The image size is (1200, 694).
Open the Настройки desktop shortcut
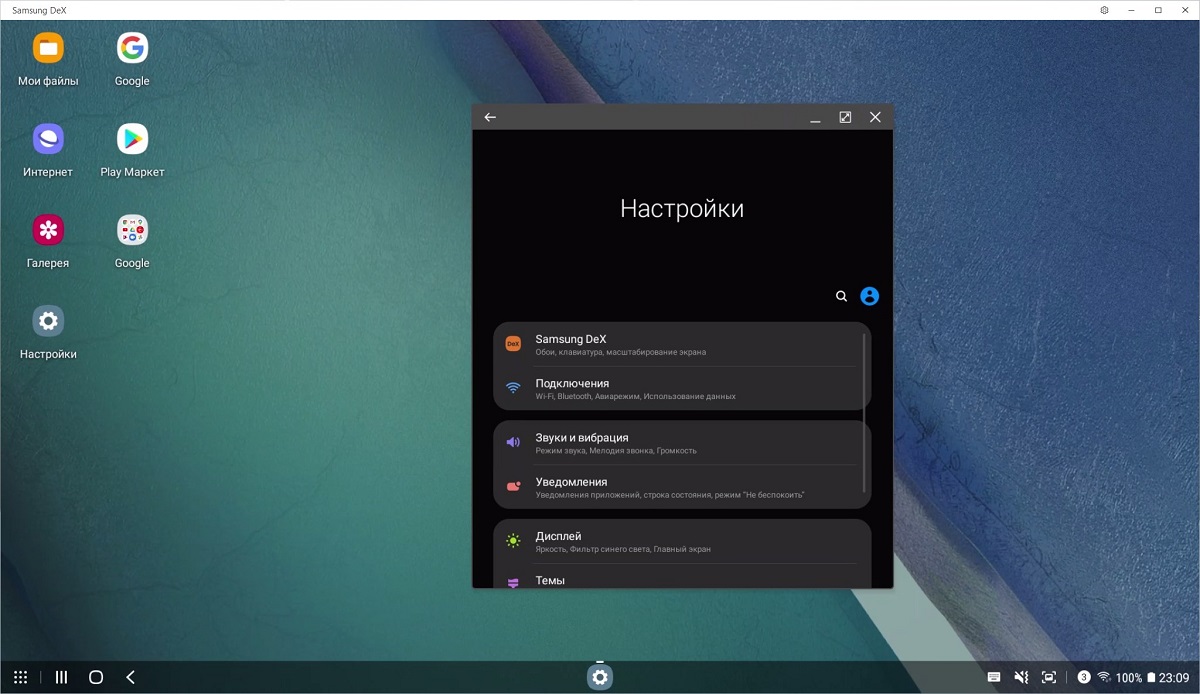tap(48, 321)
